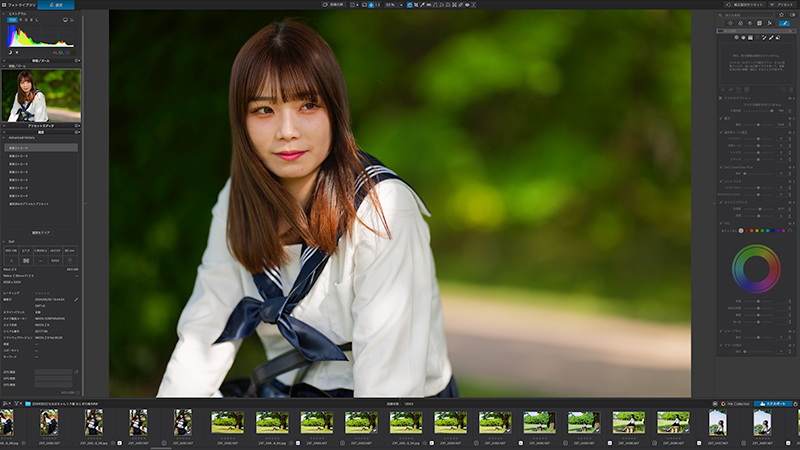
Task: Click the 画像比較 compare button
Action: [333, 5]
